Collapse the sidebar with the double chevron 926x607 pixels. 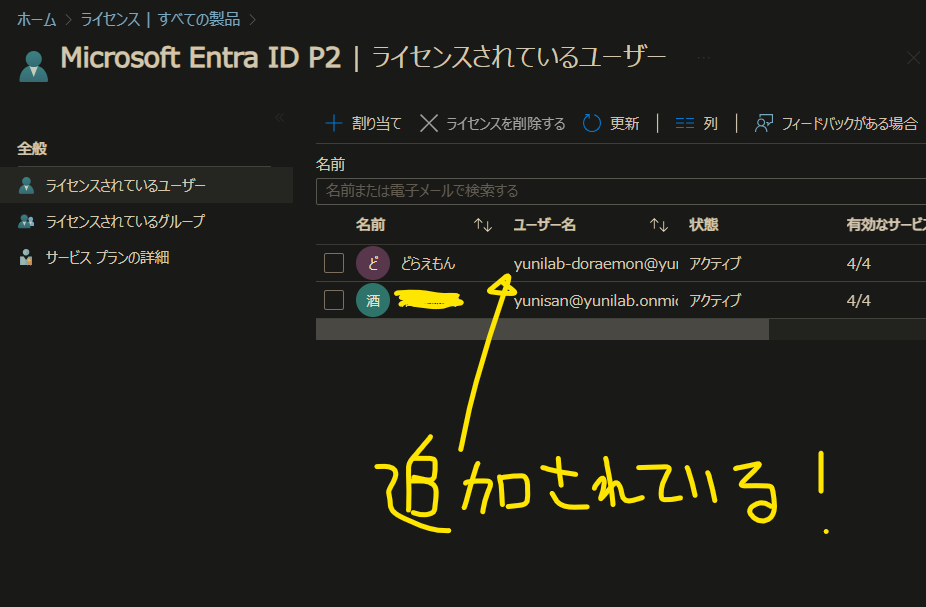281,117
